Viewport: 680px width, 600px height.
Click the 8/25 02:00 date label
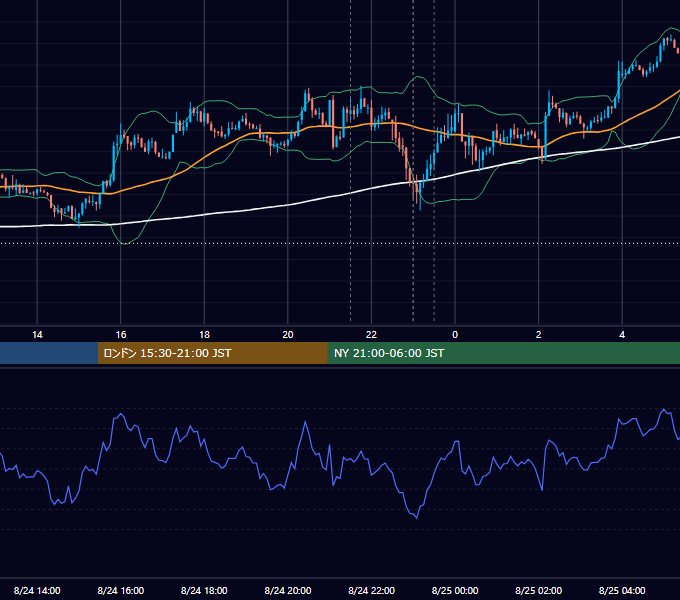tap(539, 590)
